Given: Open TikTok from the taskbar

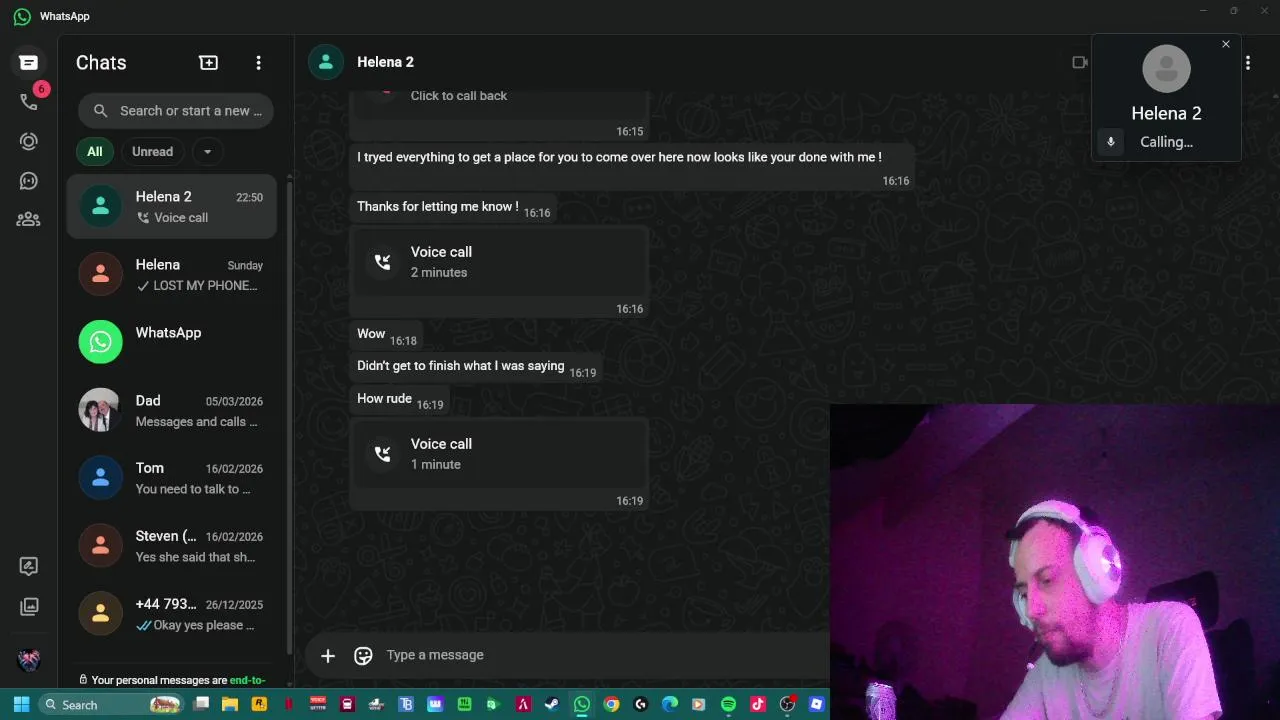Looking at the screenshot, I should tap(758, 704).
